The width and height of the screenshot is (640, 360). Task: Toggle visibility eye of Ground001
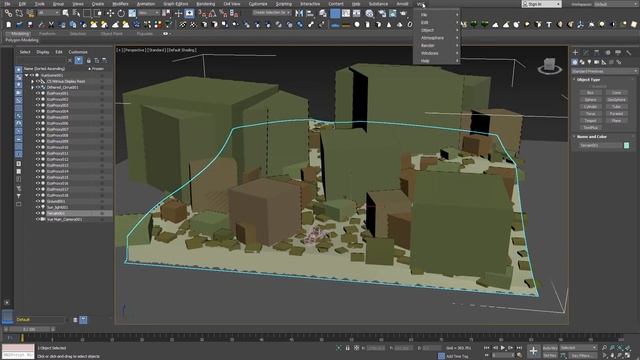click(x=37, y=201)
